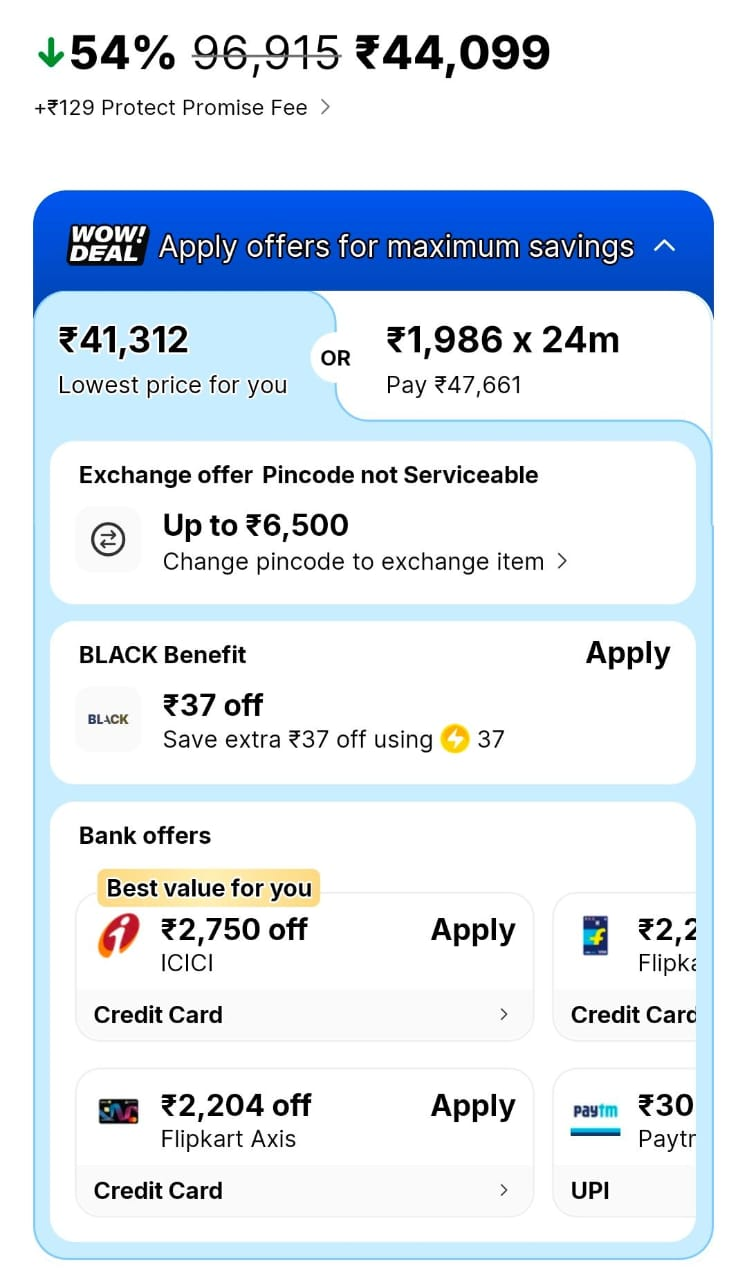Image resolution: width=747 pixels, height=1280 pixels.
Task: Click the Flipkart Axis card icon
Action: [x=119, y=1111]
